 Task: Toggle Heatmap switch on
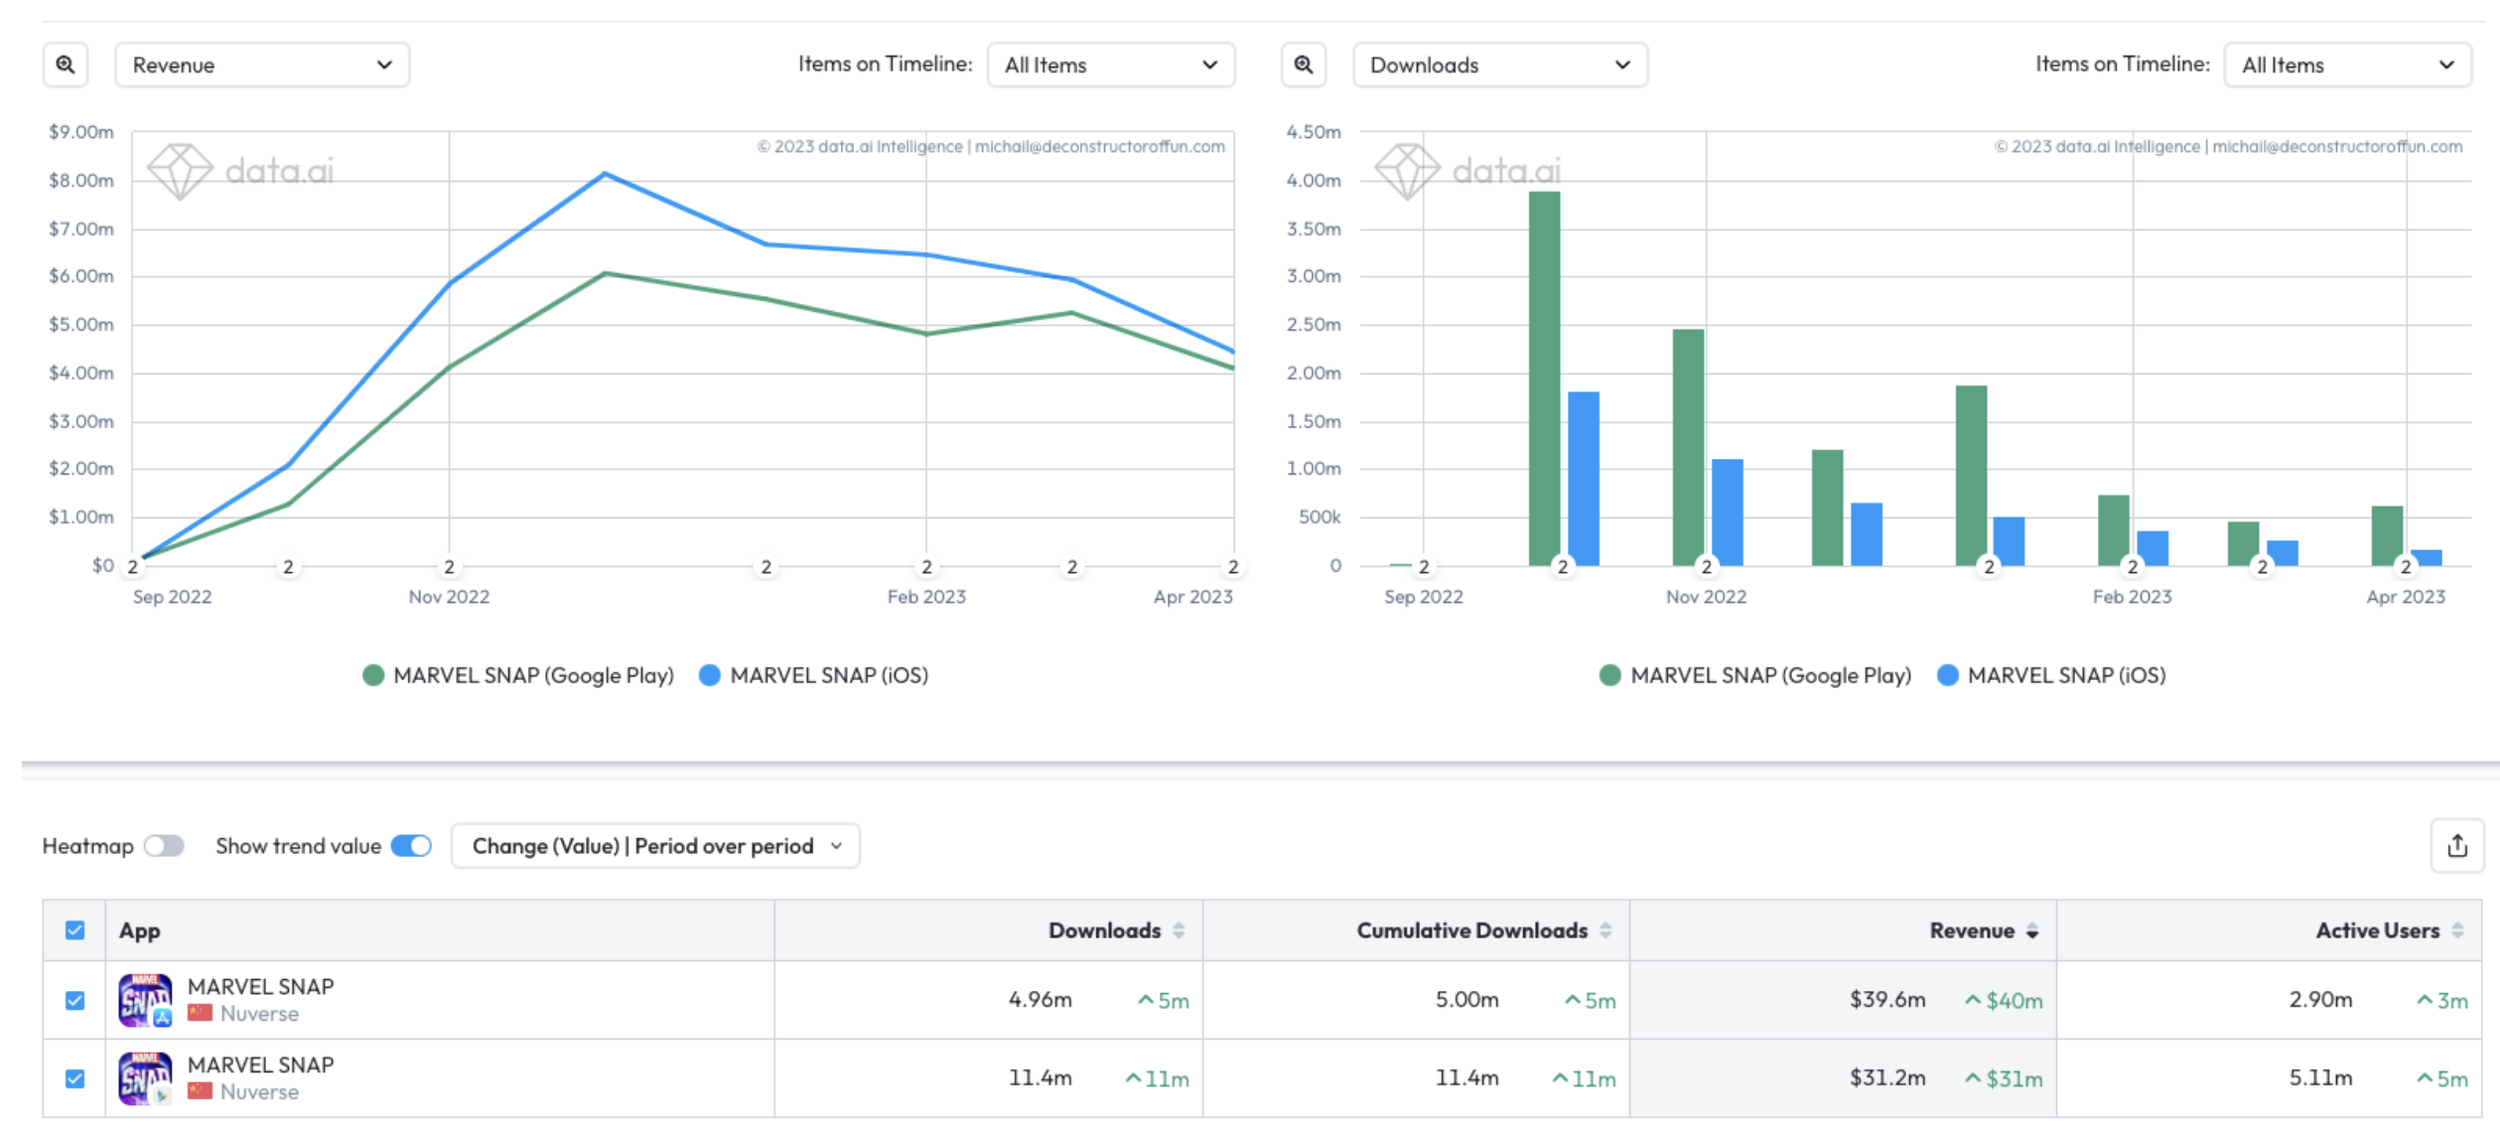pyautogui.click(x=164, y=847)
